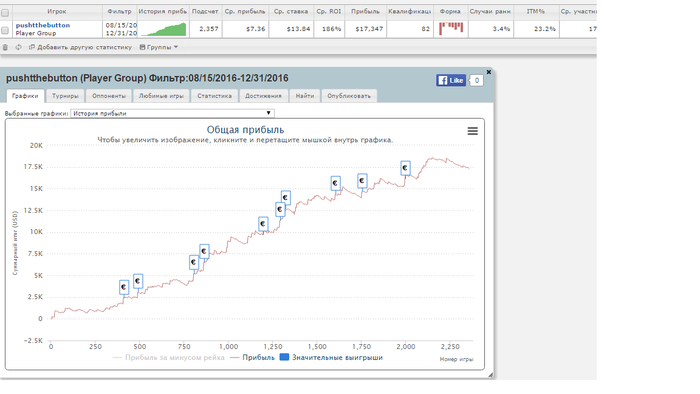This screenshot has height=394, width=700.
Task: Click the lower euro marker near game 1,290
Action: 280,209
